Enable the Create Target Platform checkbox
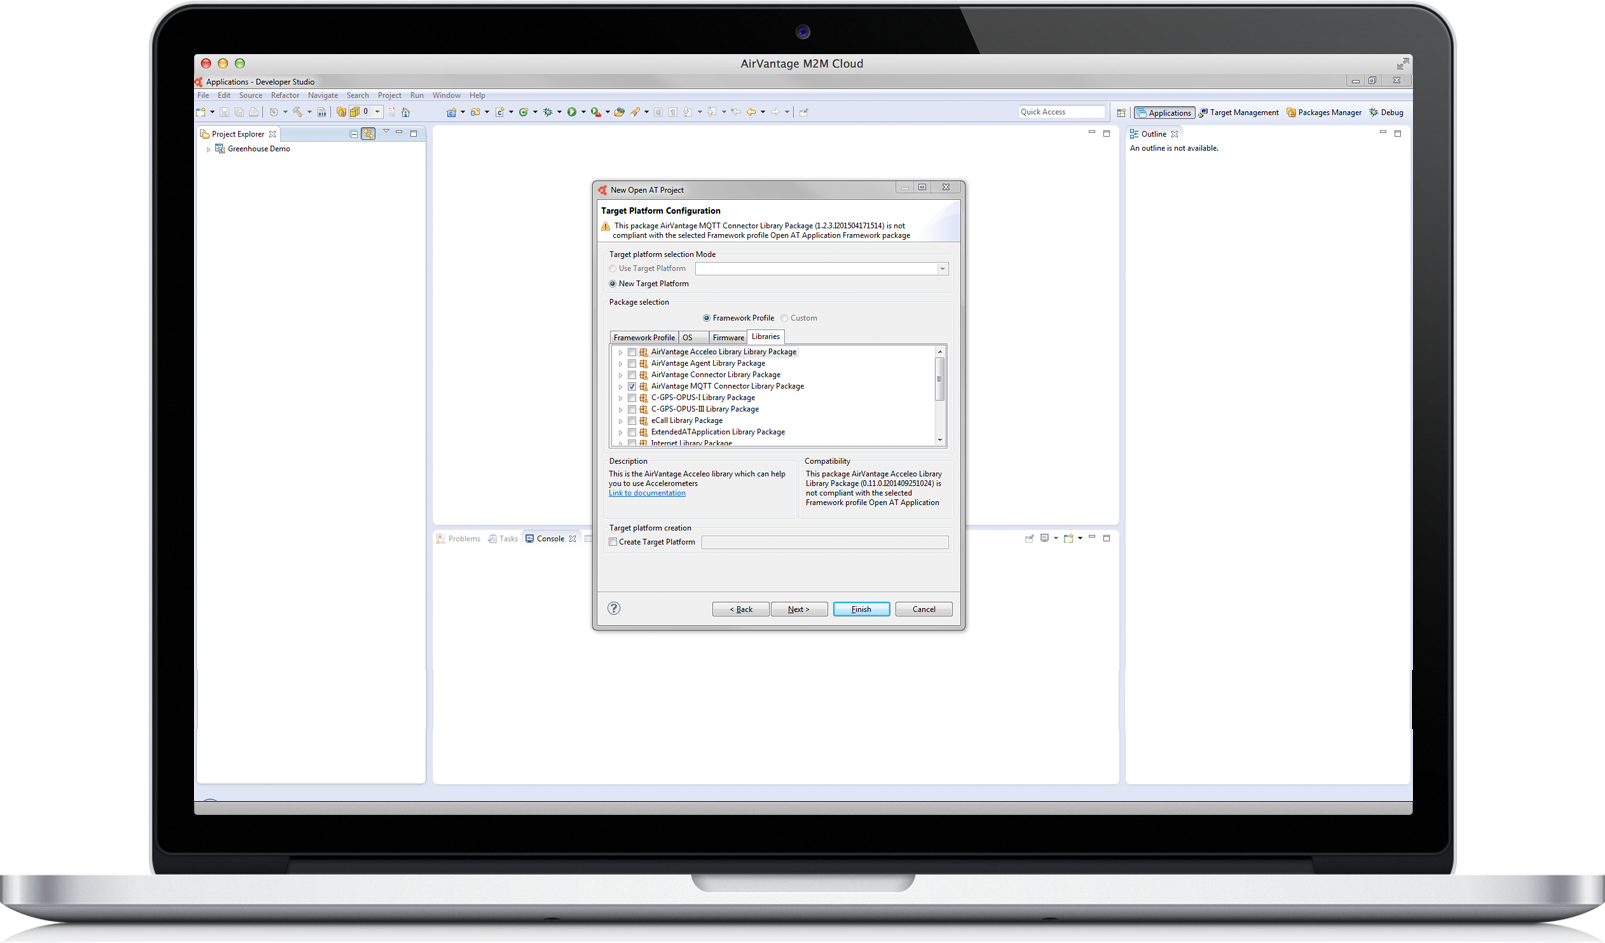Screen dimensions: 1605x943 pyautogui.click(x=614, y=542)
